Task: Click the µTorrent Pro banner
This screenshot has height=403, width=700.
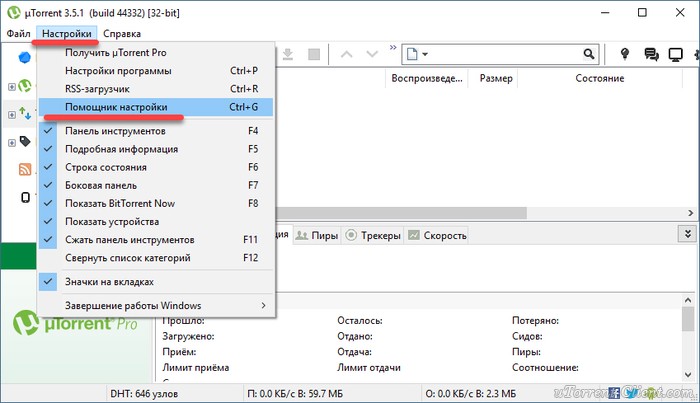Action: pyautogui.click(x=76, y=323)
